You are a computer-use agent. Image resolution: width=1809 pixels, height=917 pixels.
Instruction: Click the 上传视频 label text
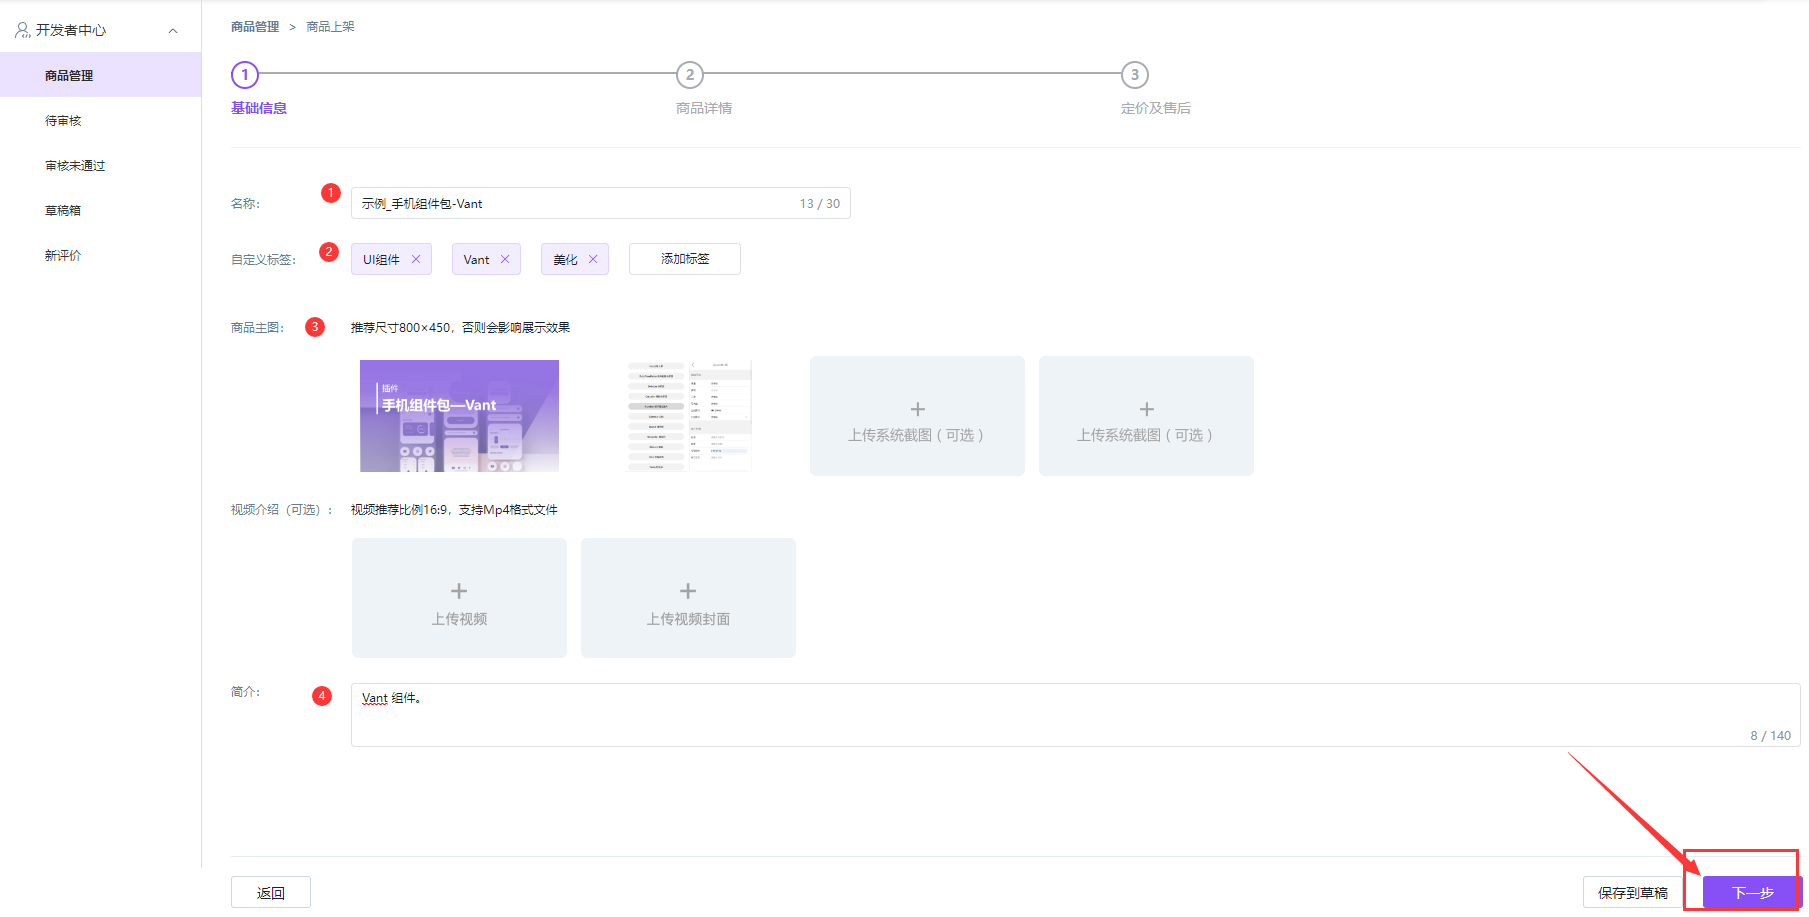(459, 619)
